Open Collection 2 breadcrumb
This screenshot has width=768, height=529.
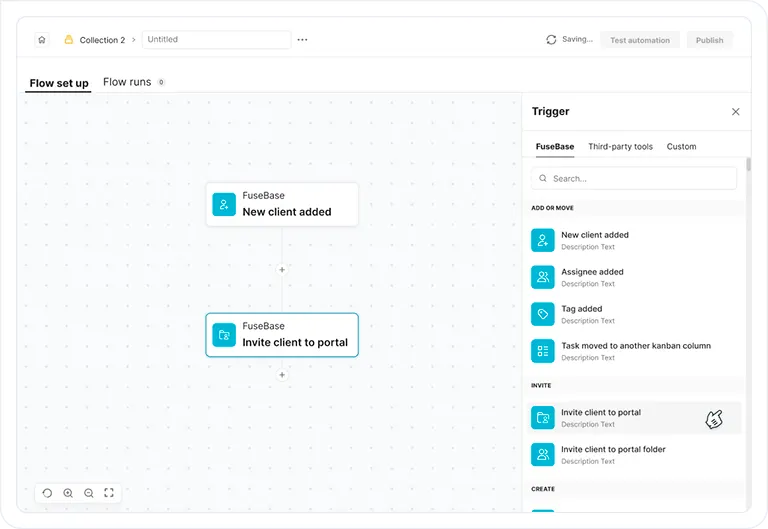point(102,40)
